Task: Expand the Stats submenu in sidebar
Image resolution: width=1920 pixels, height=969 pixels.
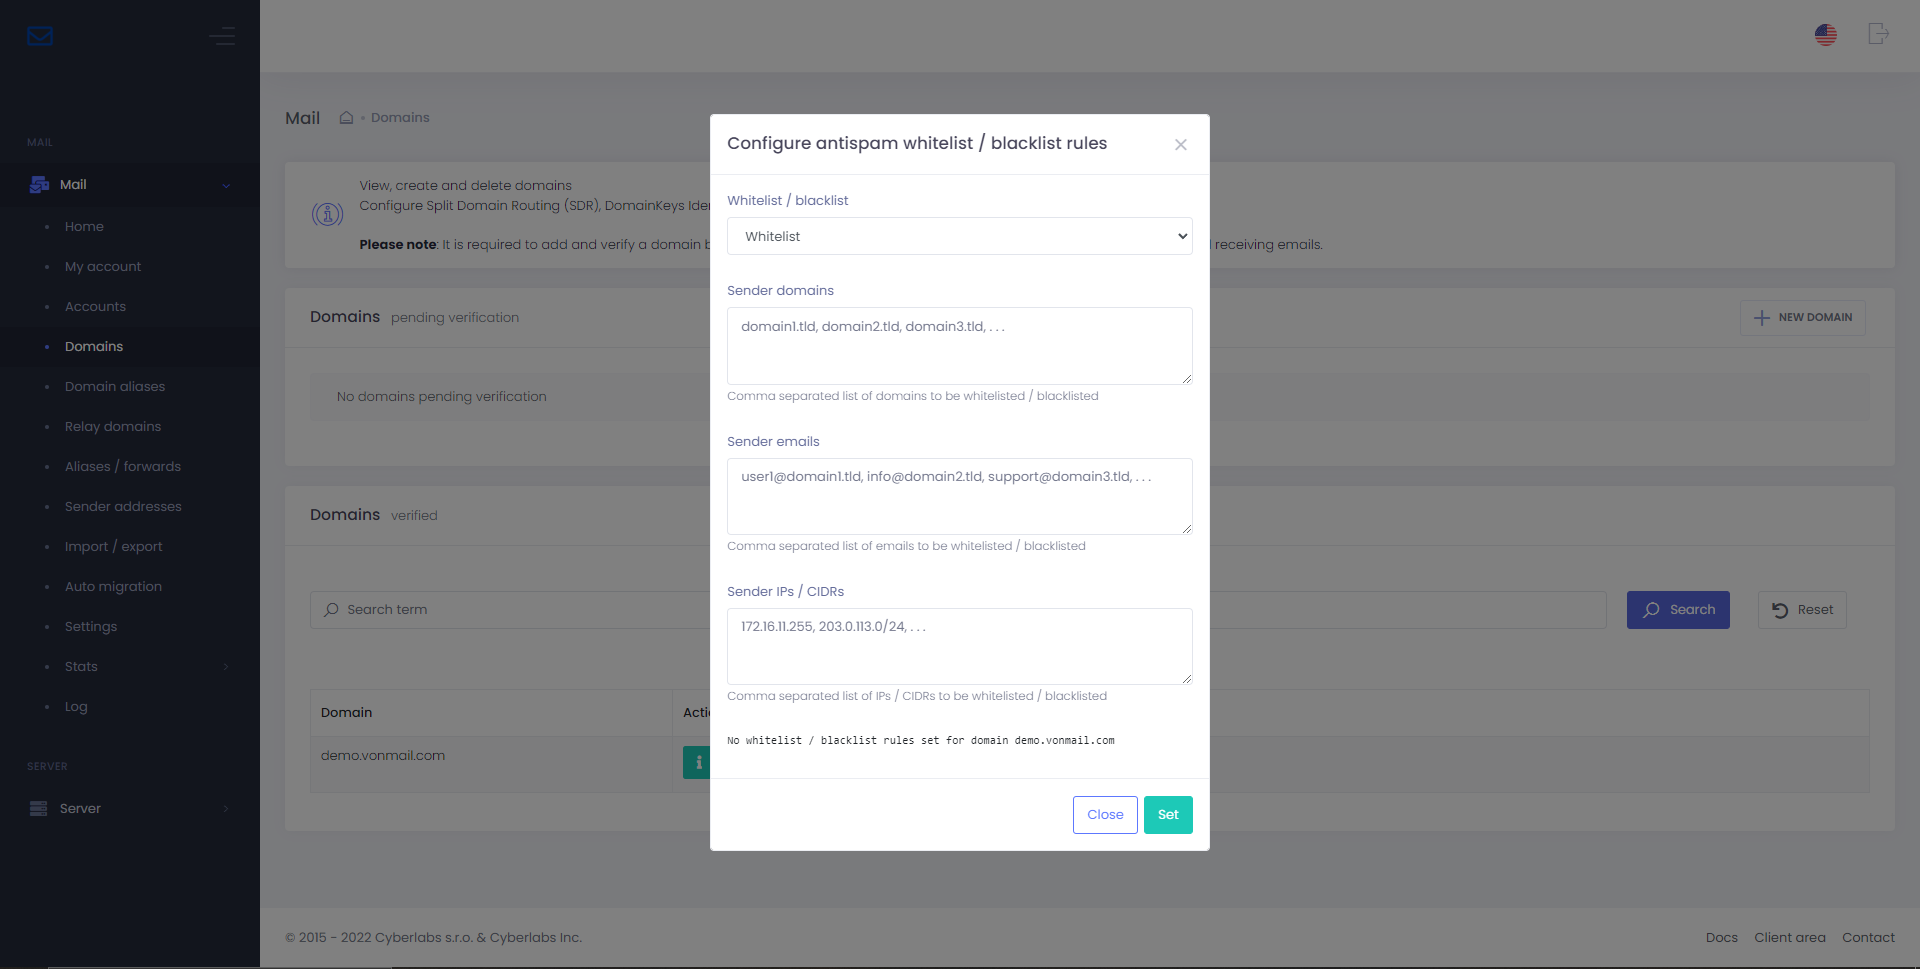Action: tap(226, 667)
